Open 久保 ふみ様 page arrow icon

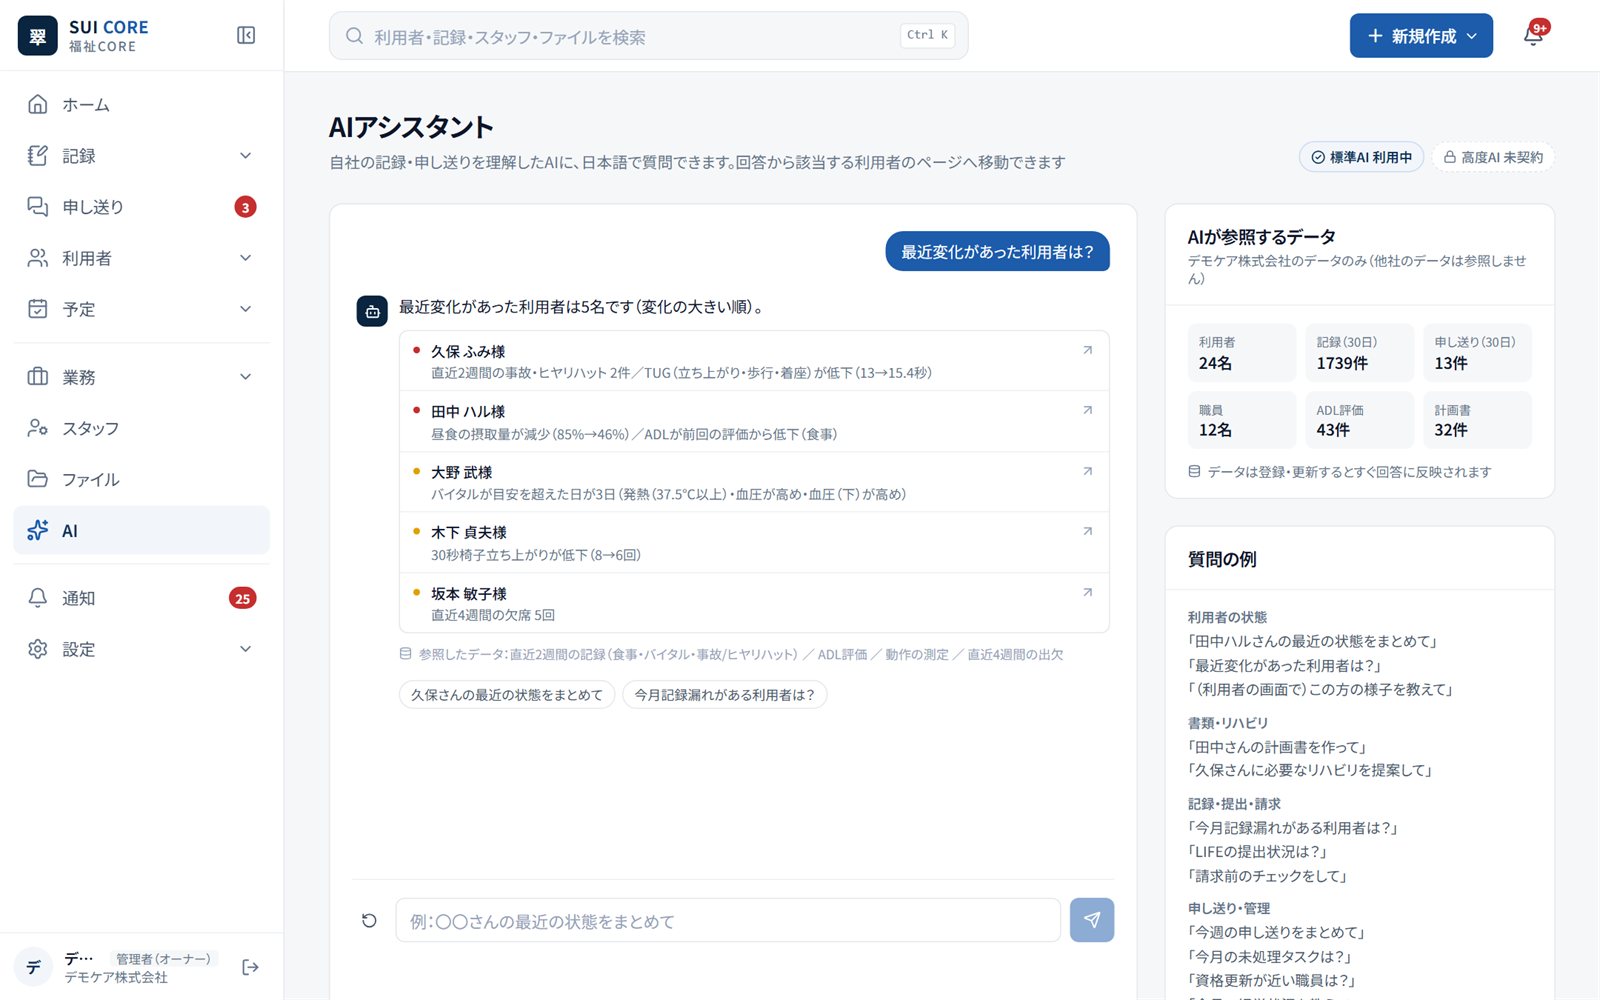1087,350
